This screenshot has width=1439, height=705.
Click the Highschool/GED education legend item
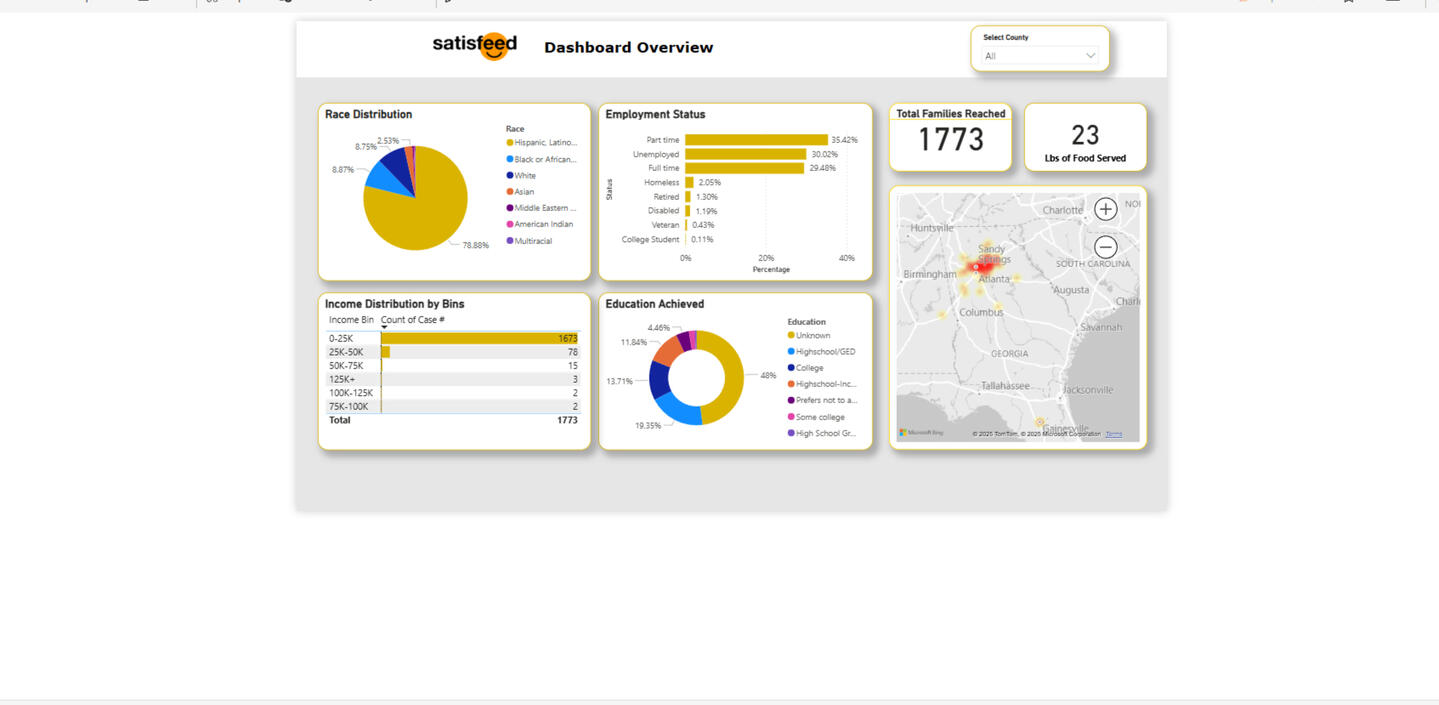click(x=824, y=352)
